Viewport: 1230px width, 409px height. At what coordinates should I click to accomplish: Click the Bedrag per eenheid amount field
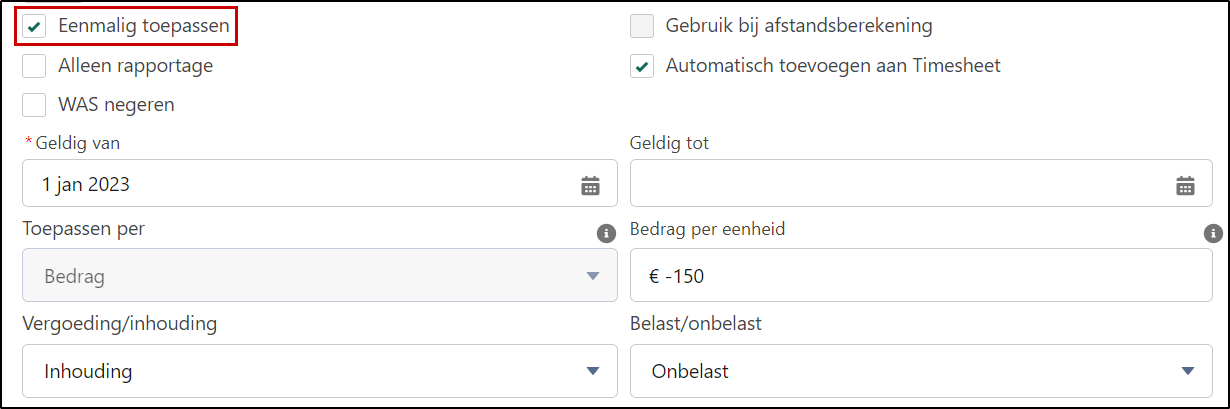920,275
